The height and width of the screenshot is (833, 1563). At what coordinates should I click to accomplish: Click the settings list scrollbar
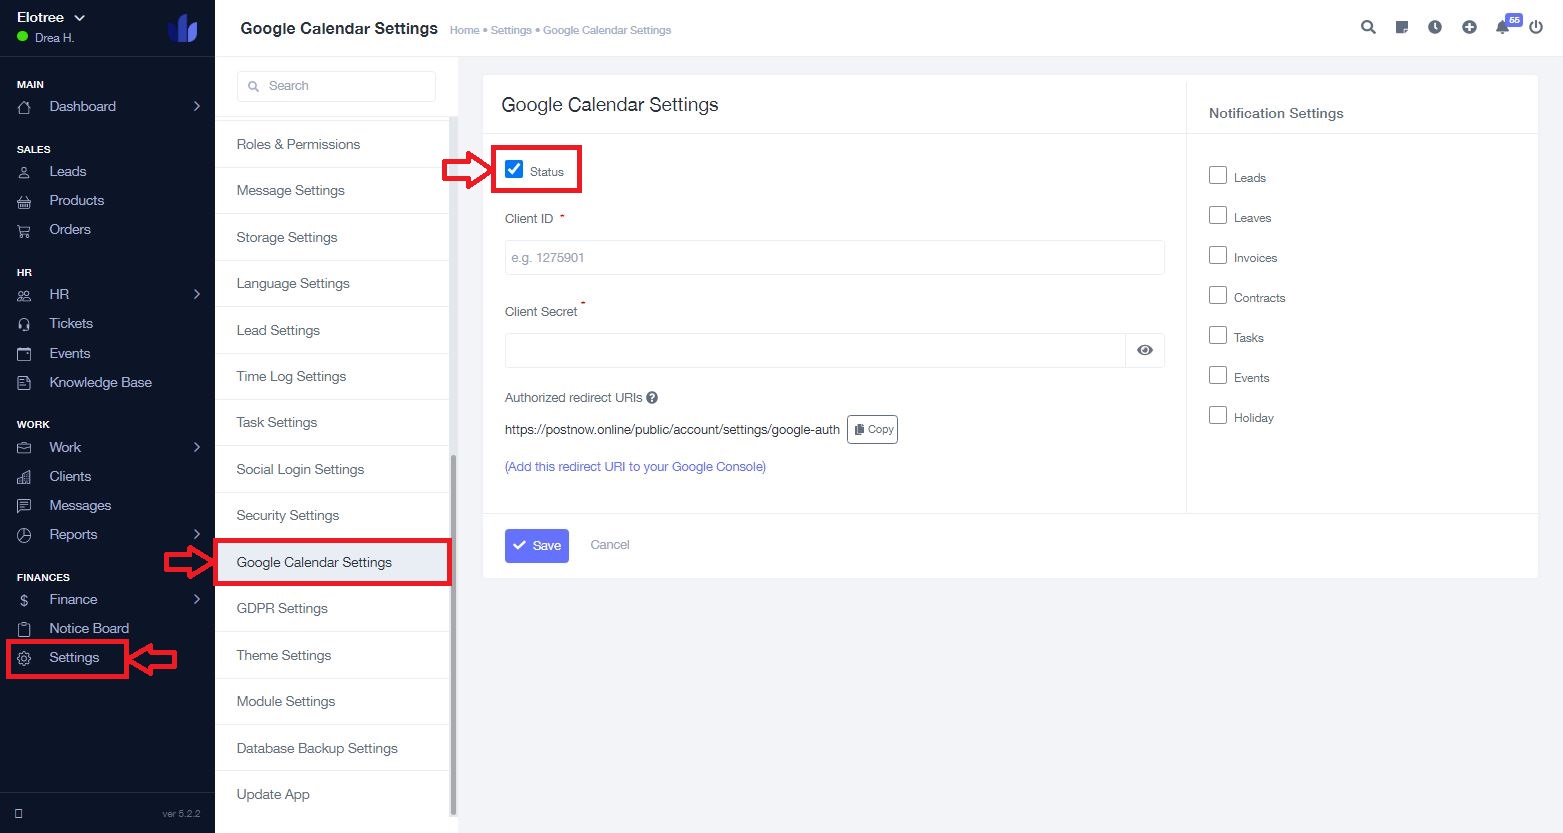pos(453,635)
